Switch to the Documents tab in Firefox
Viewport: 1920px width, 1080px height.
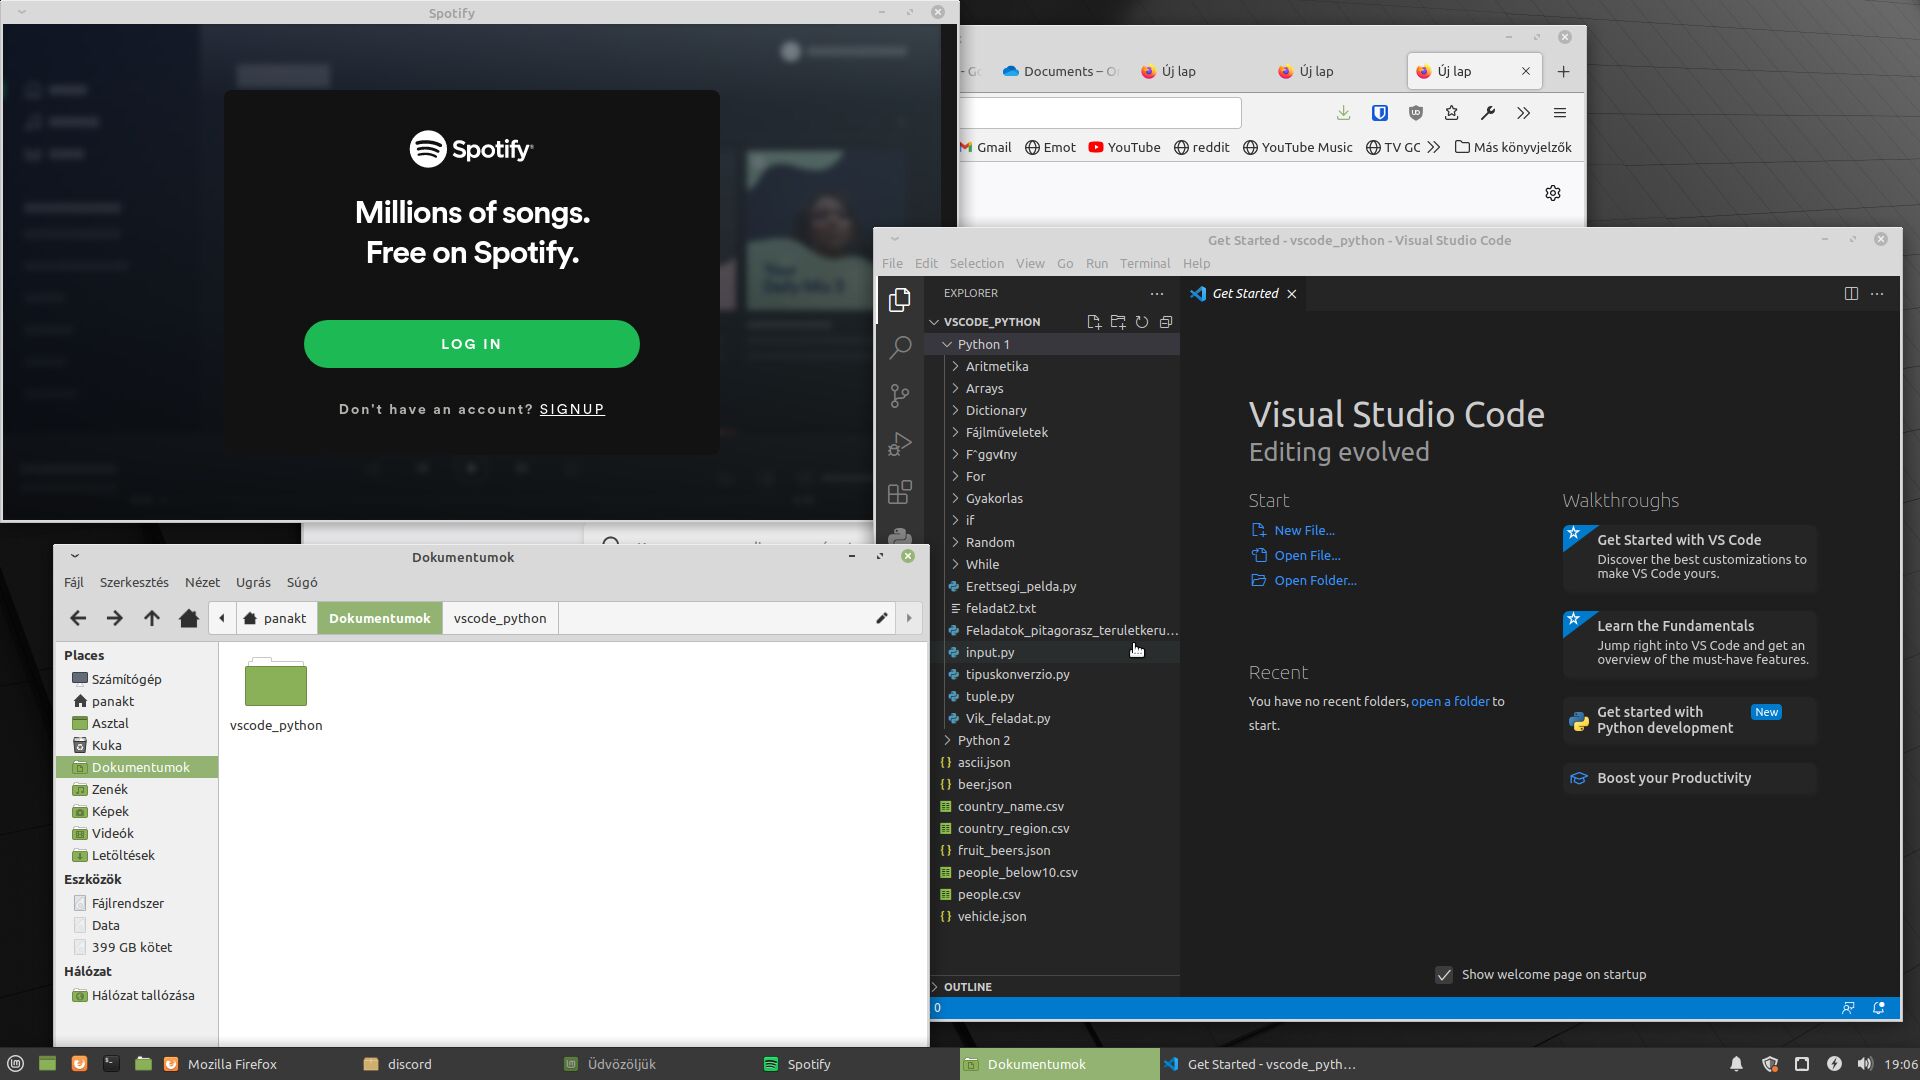point(1060,71)
